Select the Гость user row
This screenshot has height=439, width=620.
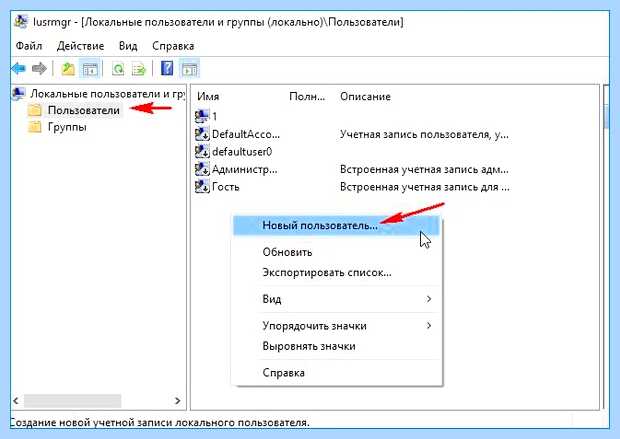(x=225, y=187)
